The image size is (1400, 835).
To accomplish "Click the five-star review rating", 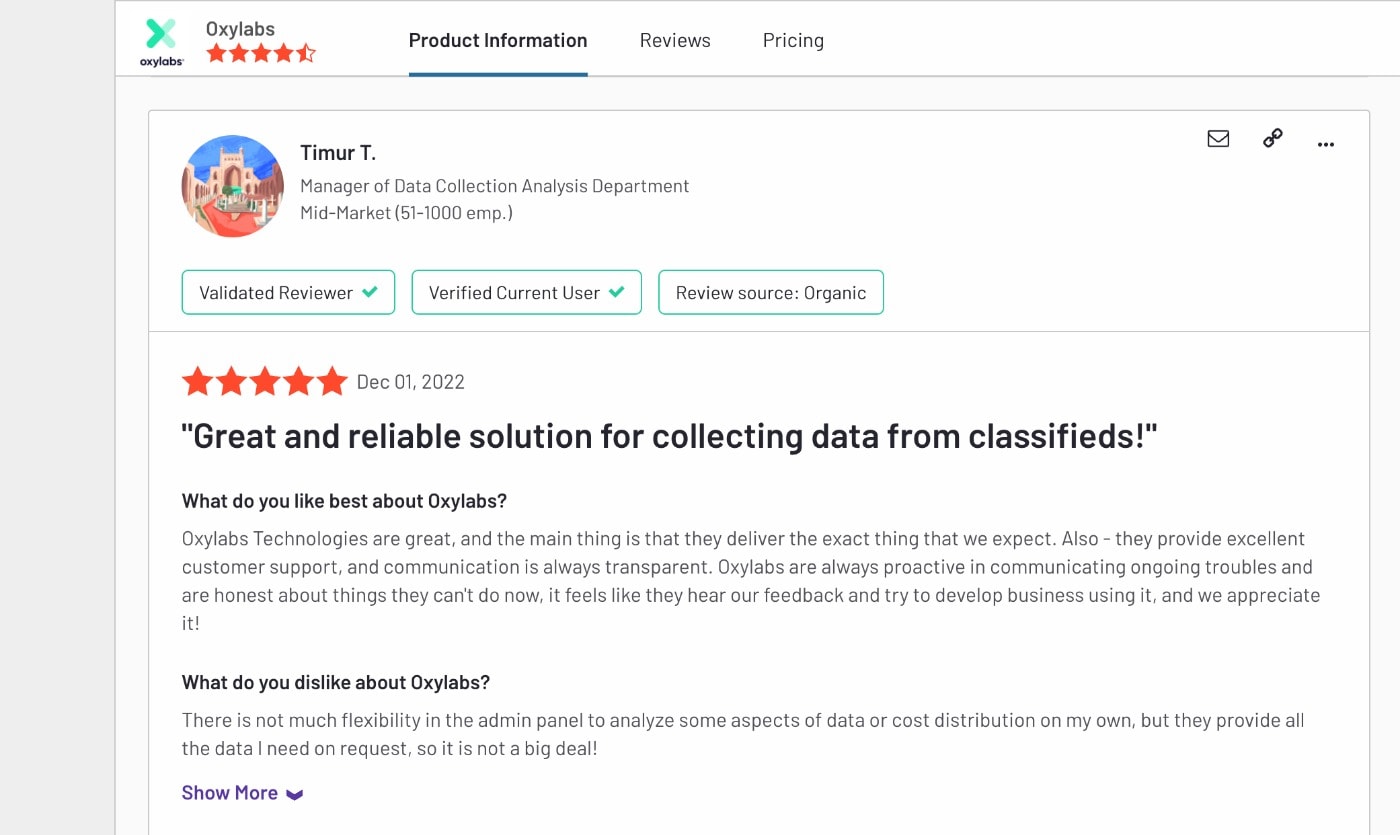I will (x=264, y=381).
